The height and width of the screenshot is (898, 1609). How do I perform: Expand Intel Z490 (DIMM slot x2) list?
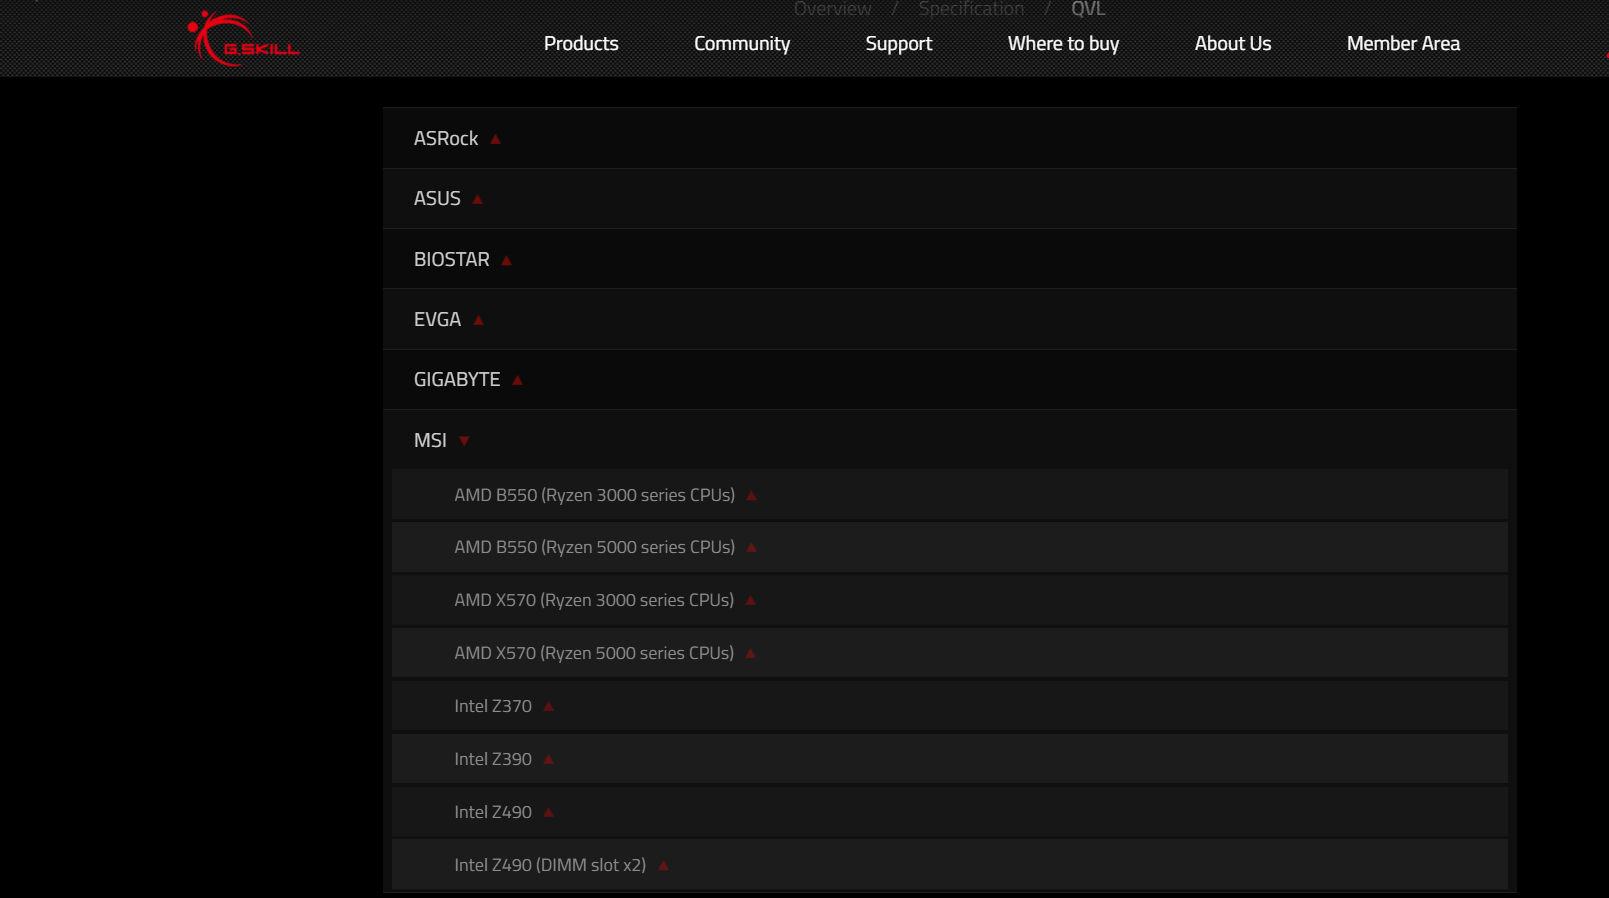pos(949,865)
